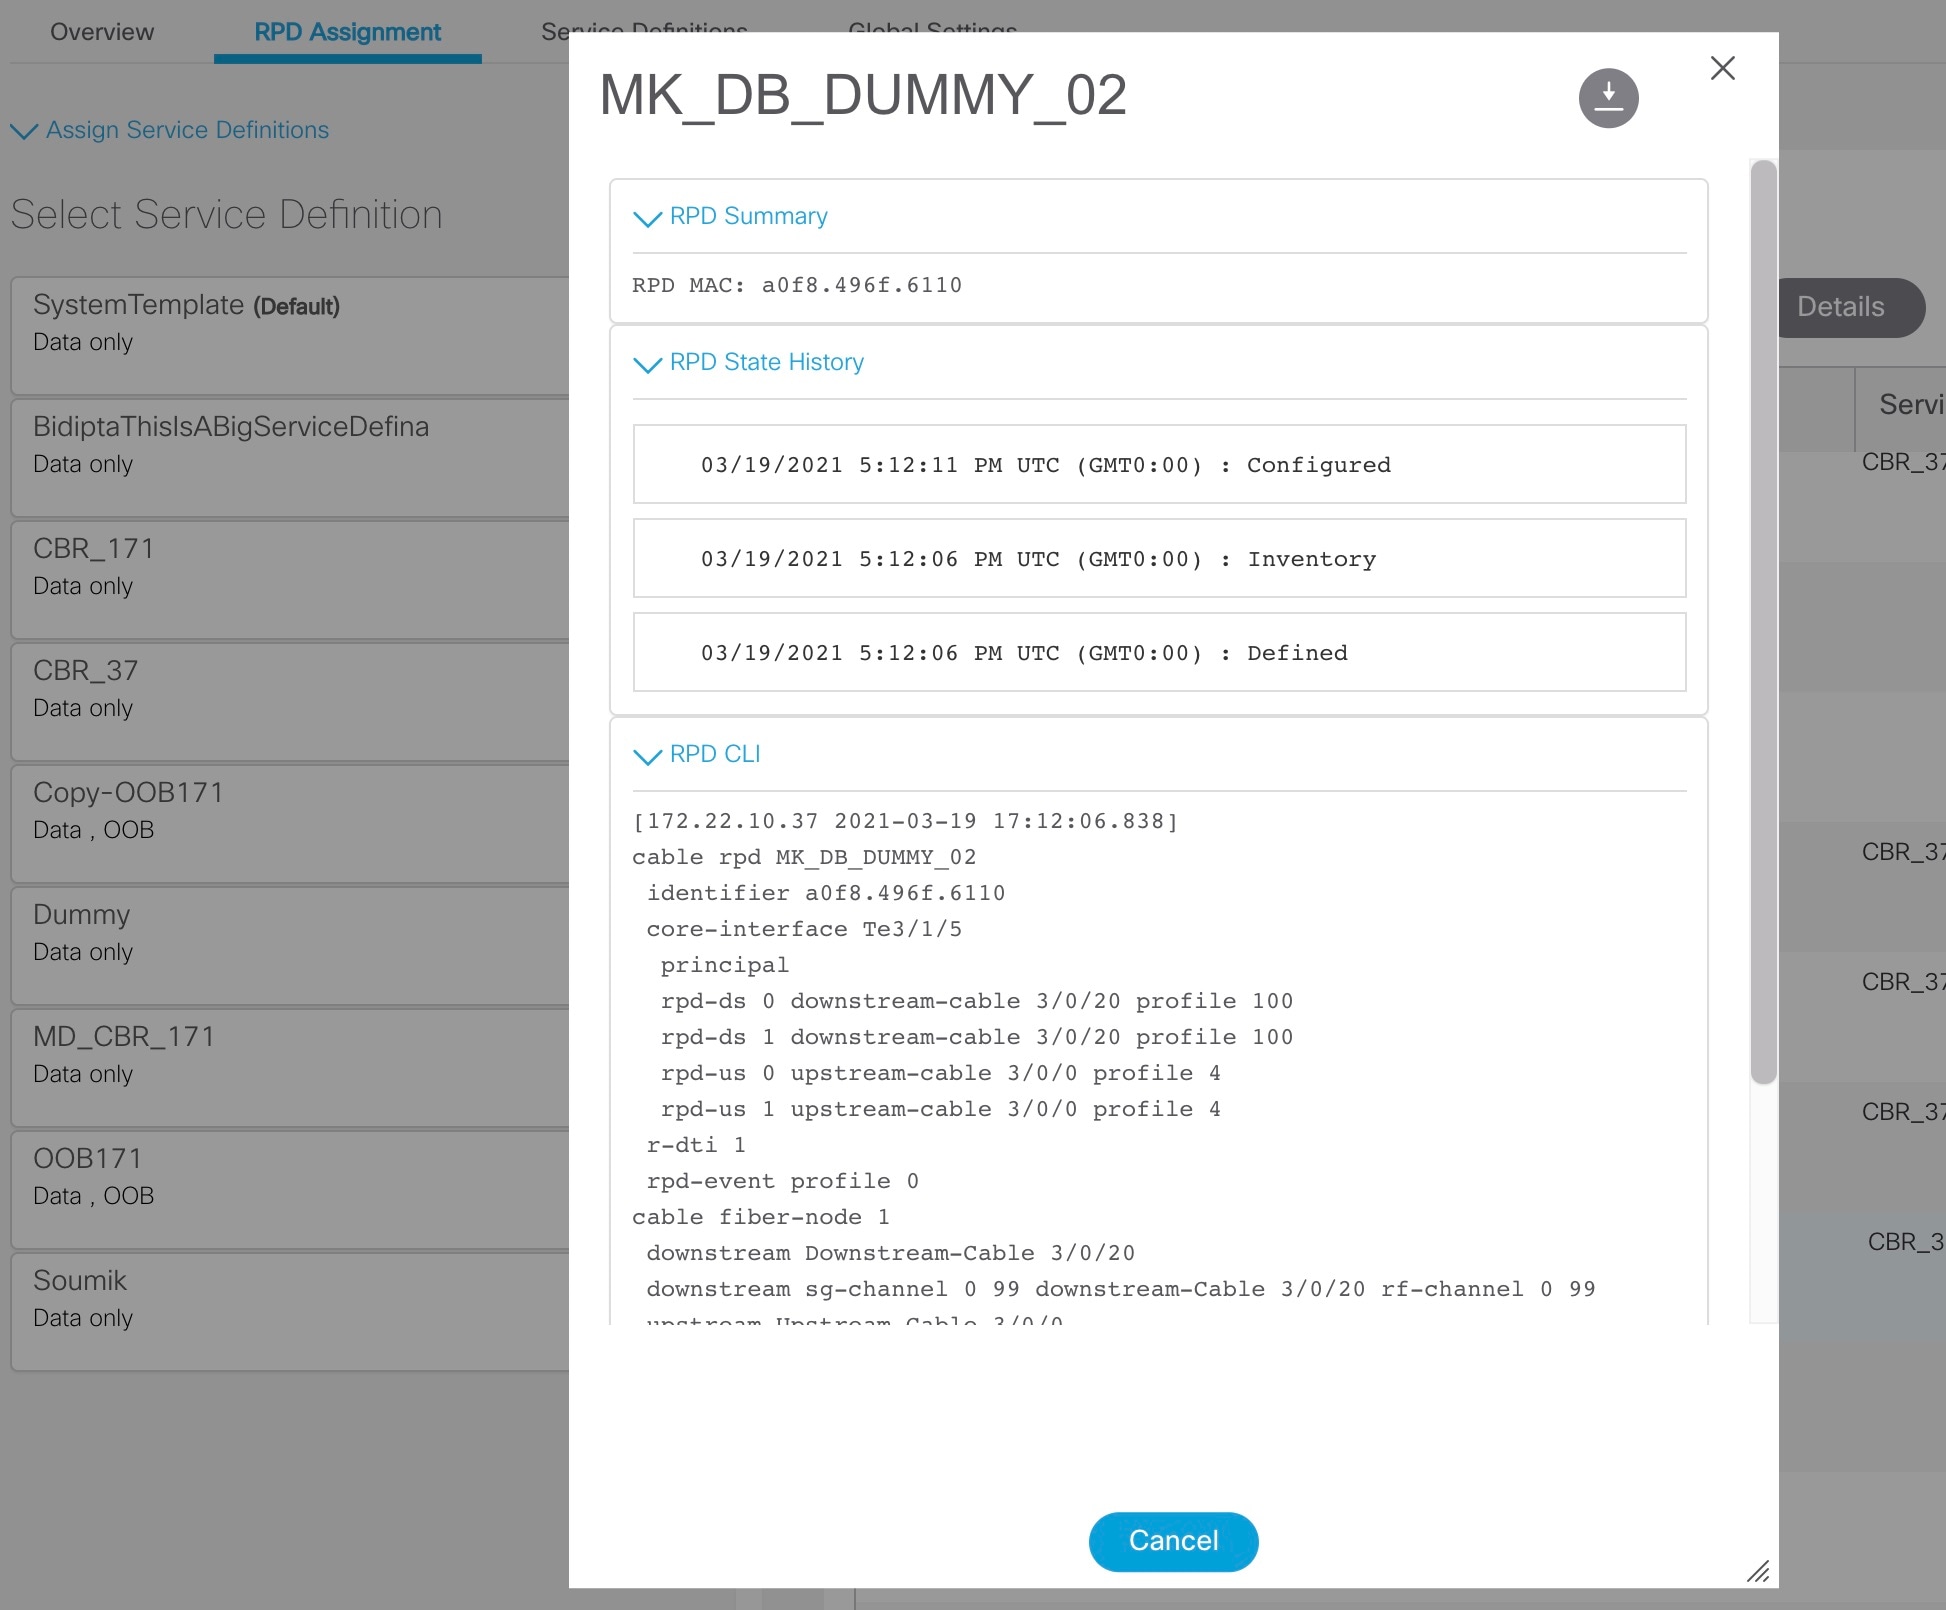The image size is (1946, 1610).
Task: Open the Service Definitions tab
Action: point(644,31)
